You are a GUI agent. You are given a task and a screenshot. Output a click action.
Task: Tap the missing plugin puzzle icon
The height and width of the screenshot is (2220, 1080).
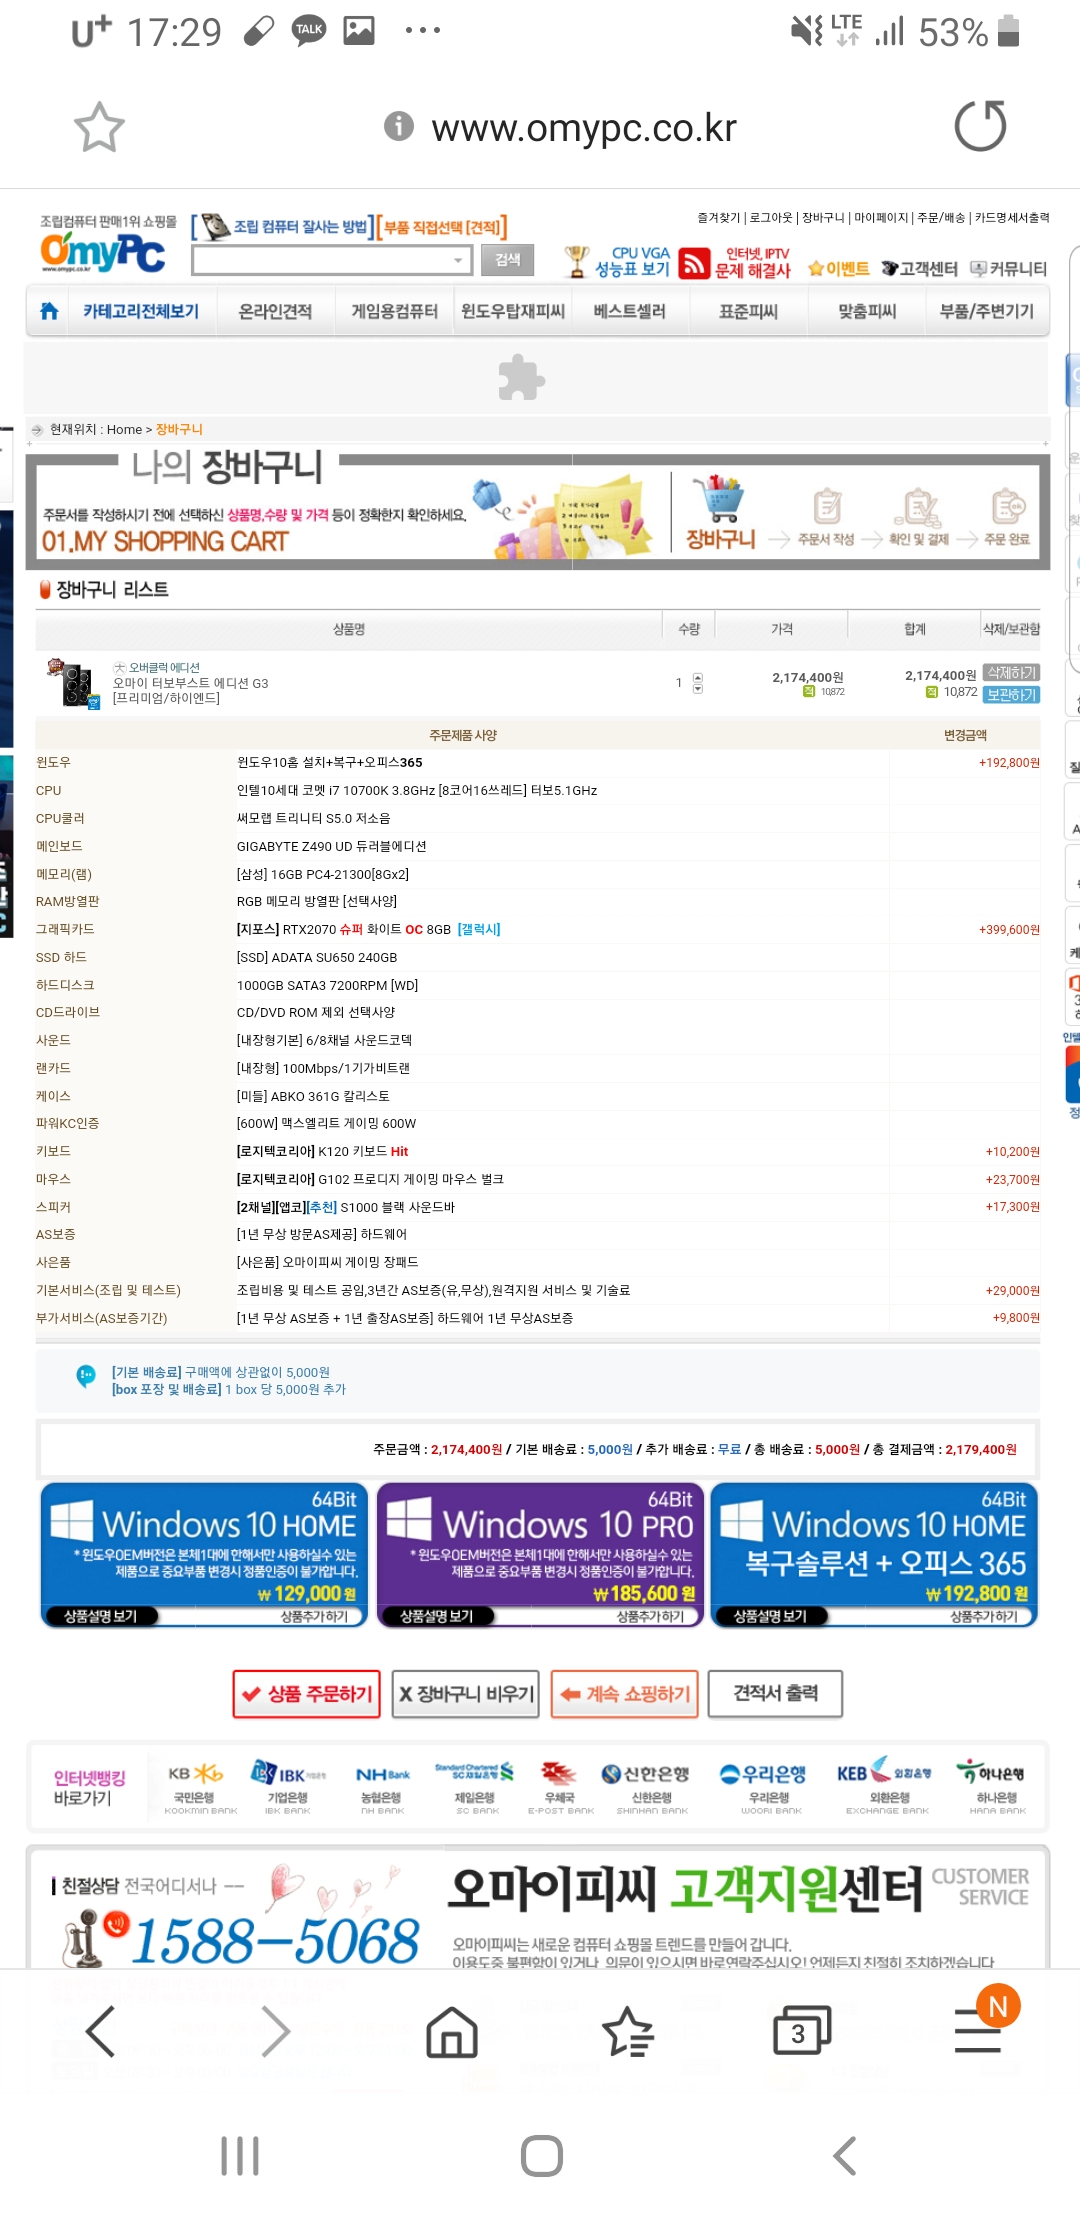tap(521, 377)
